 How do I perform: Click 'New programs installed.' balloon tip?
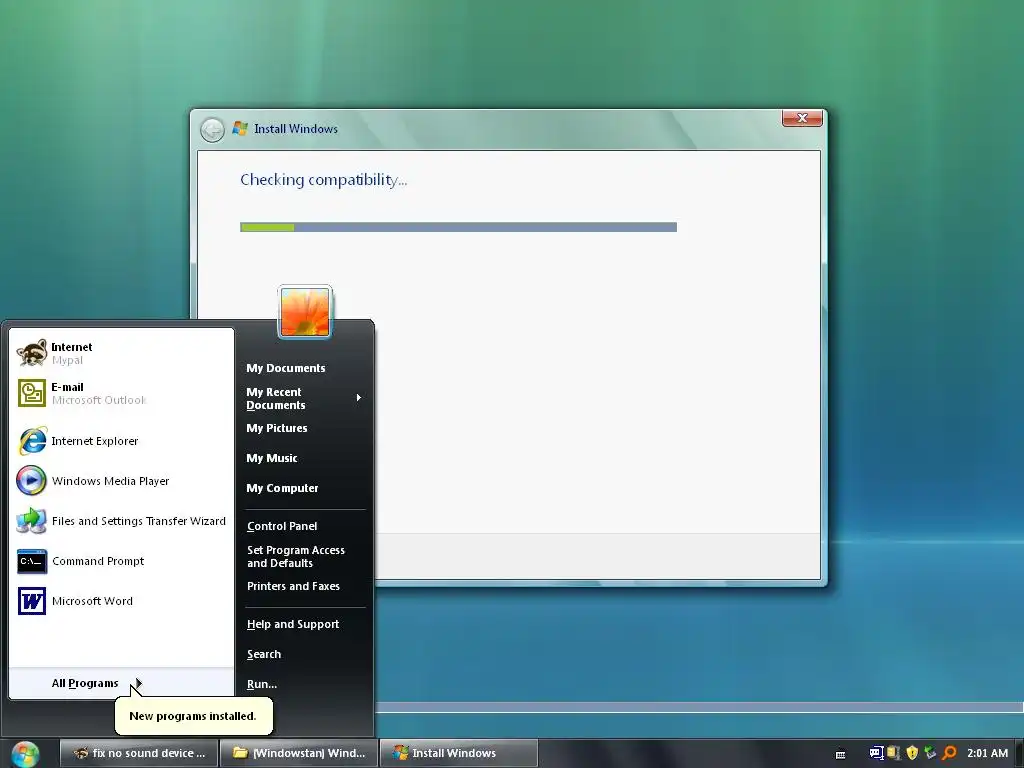193,716
